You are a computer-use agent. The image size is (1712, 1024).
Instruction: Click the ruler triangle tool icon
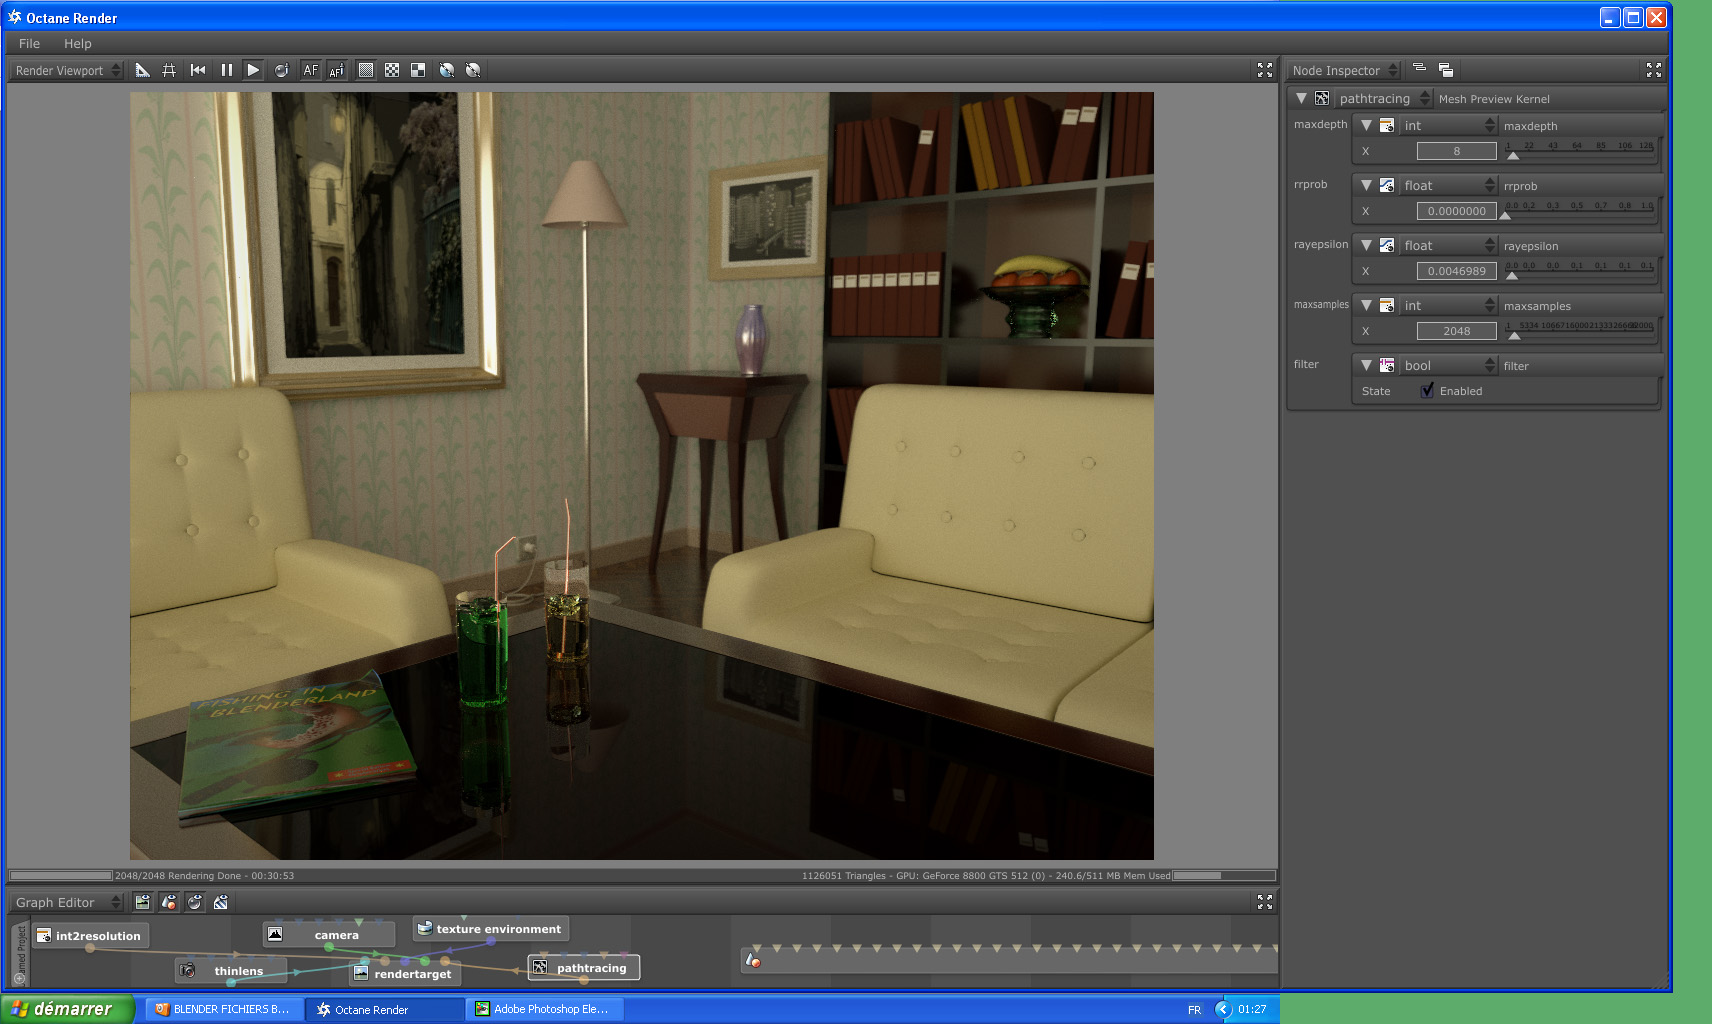(142, 70)
